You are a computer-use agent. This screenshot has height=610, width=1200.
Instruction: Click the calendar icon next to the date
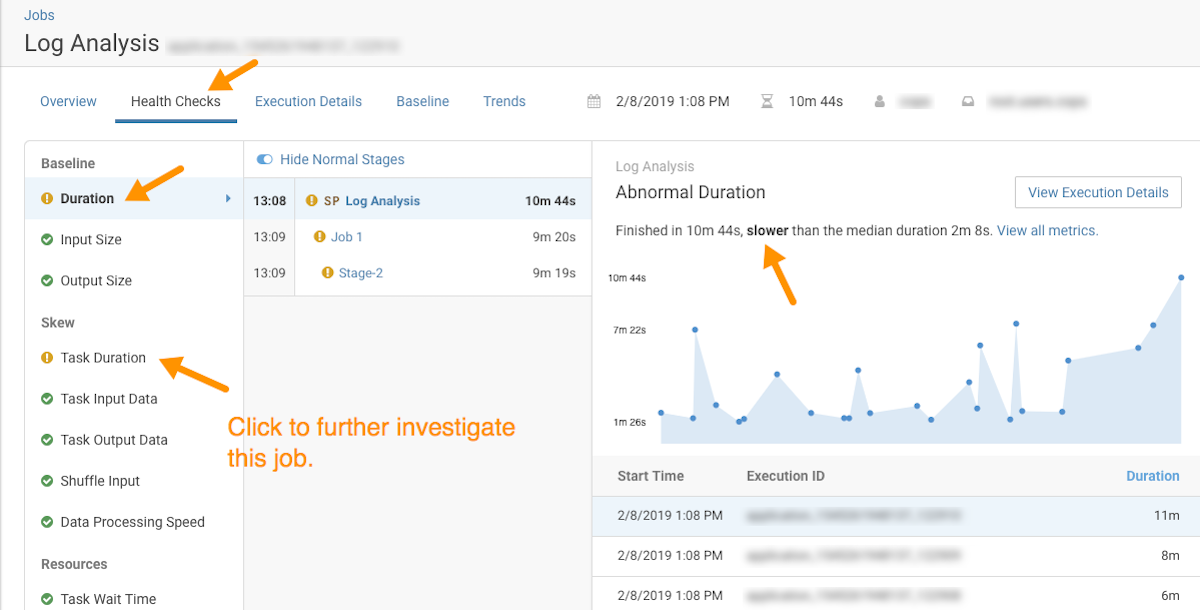[x=594, y=101]
